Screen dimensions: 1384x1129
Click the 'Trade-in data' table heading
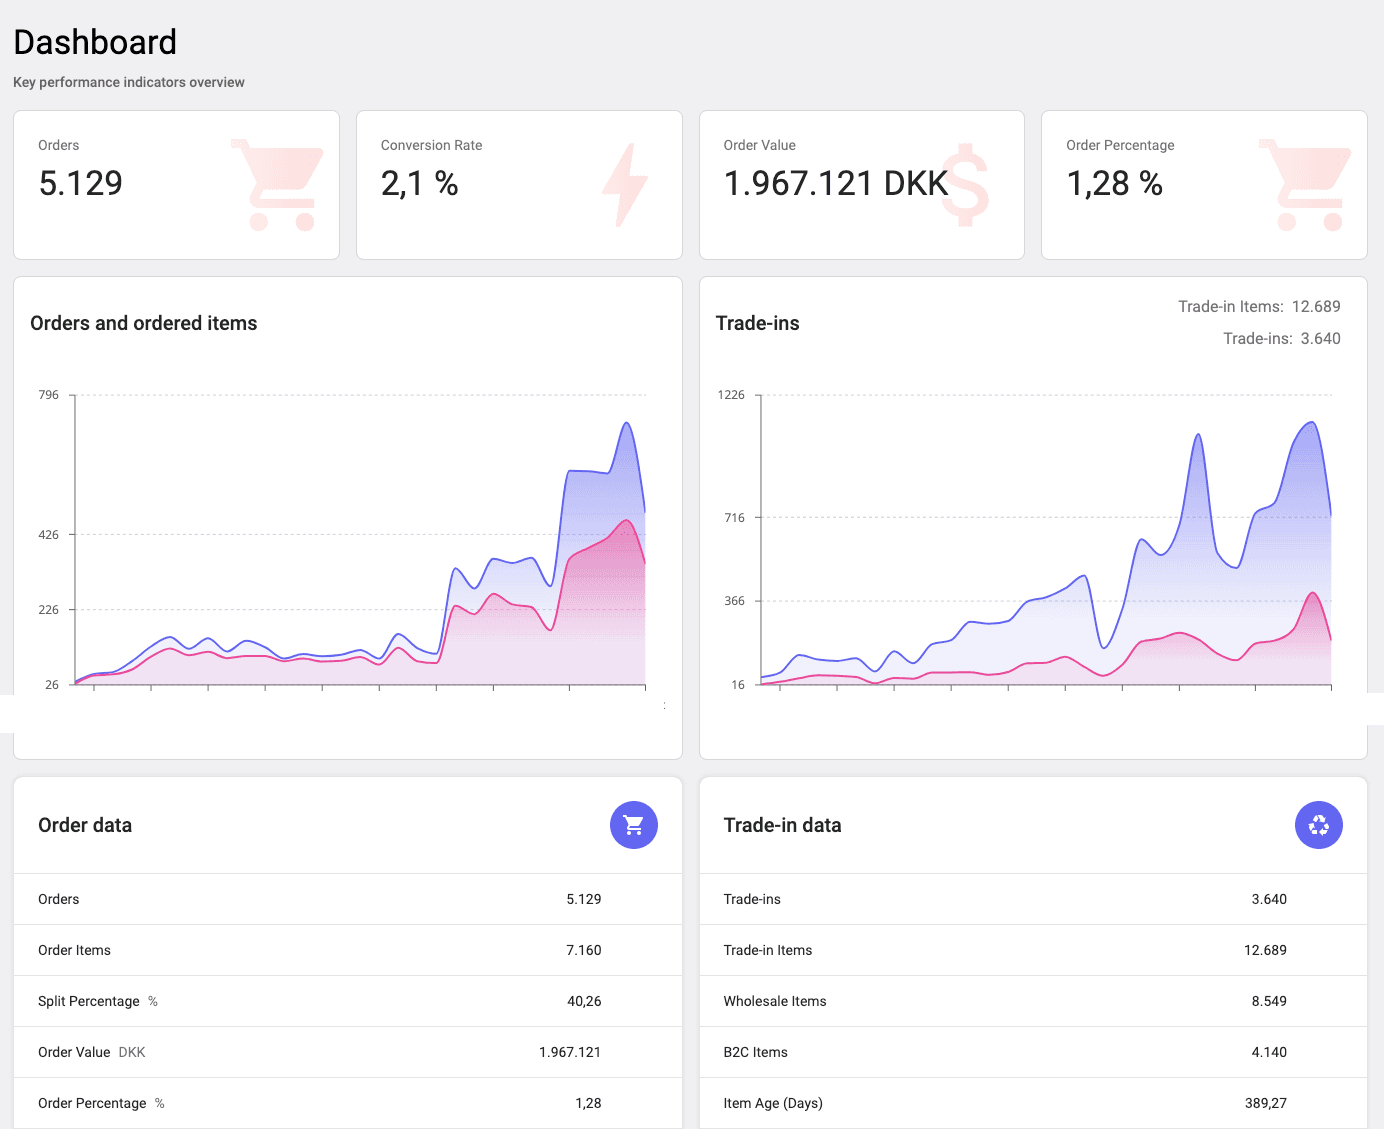(782, 825)
